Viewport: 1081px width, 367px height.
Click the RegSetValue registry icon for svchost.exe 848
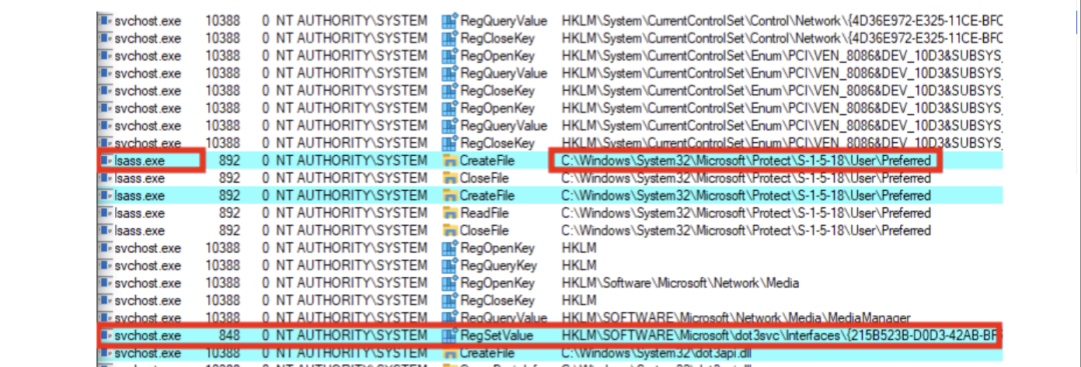(450, 336)
